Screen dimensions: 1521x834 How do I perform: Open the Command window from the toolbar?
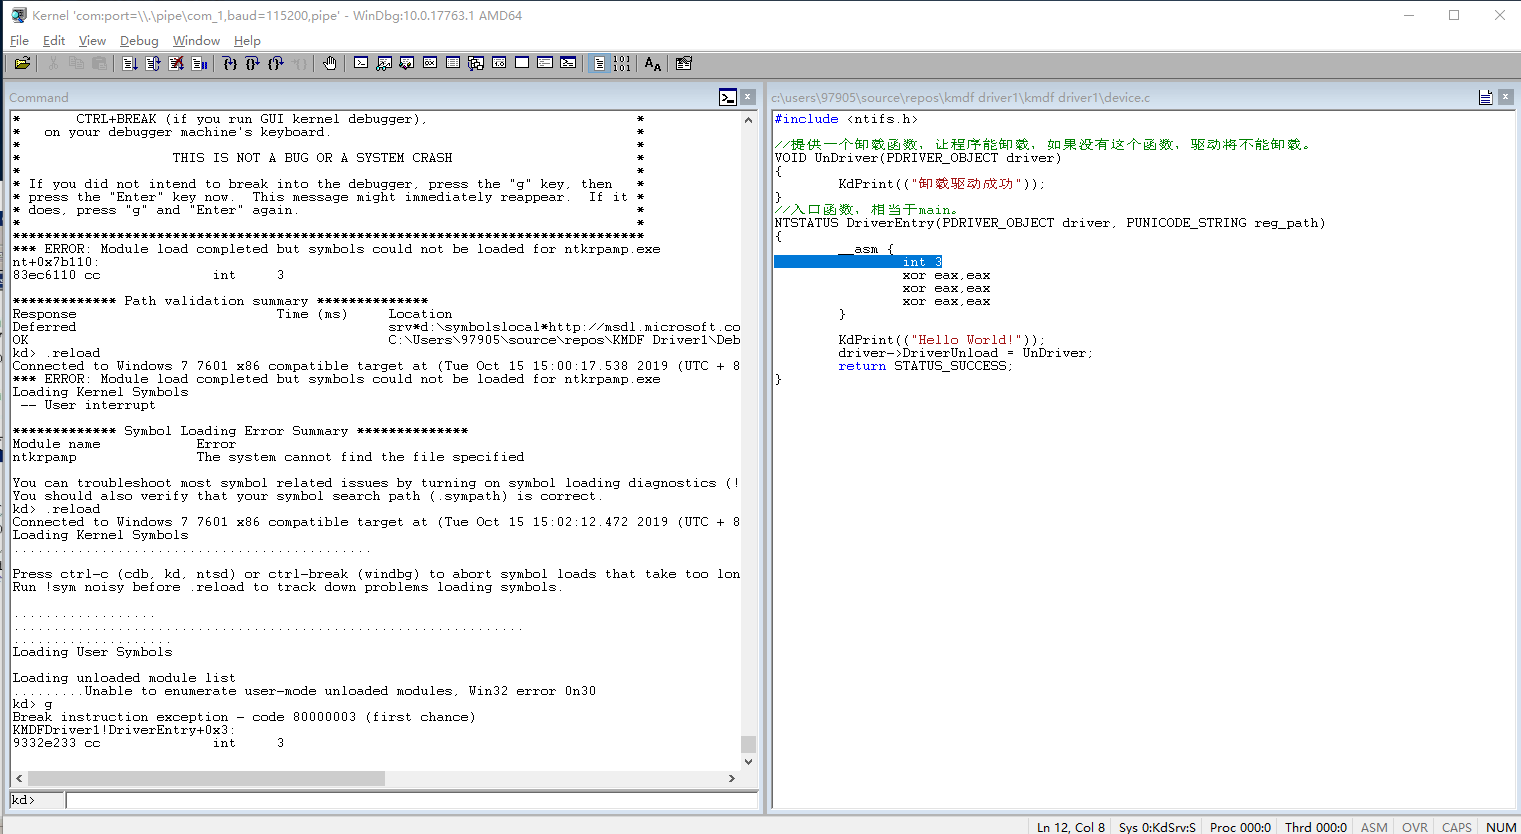coord(361,63)
